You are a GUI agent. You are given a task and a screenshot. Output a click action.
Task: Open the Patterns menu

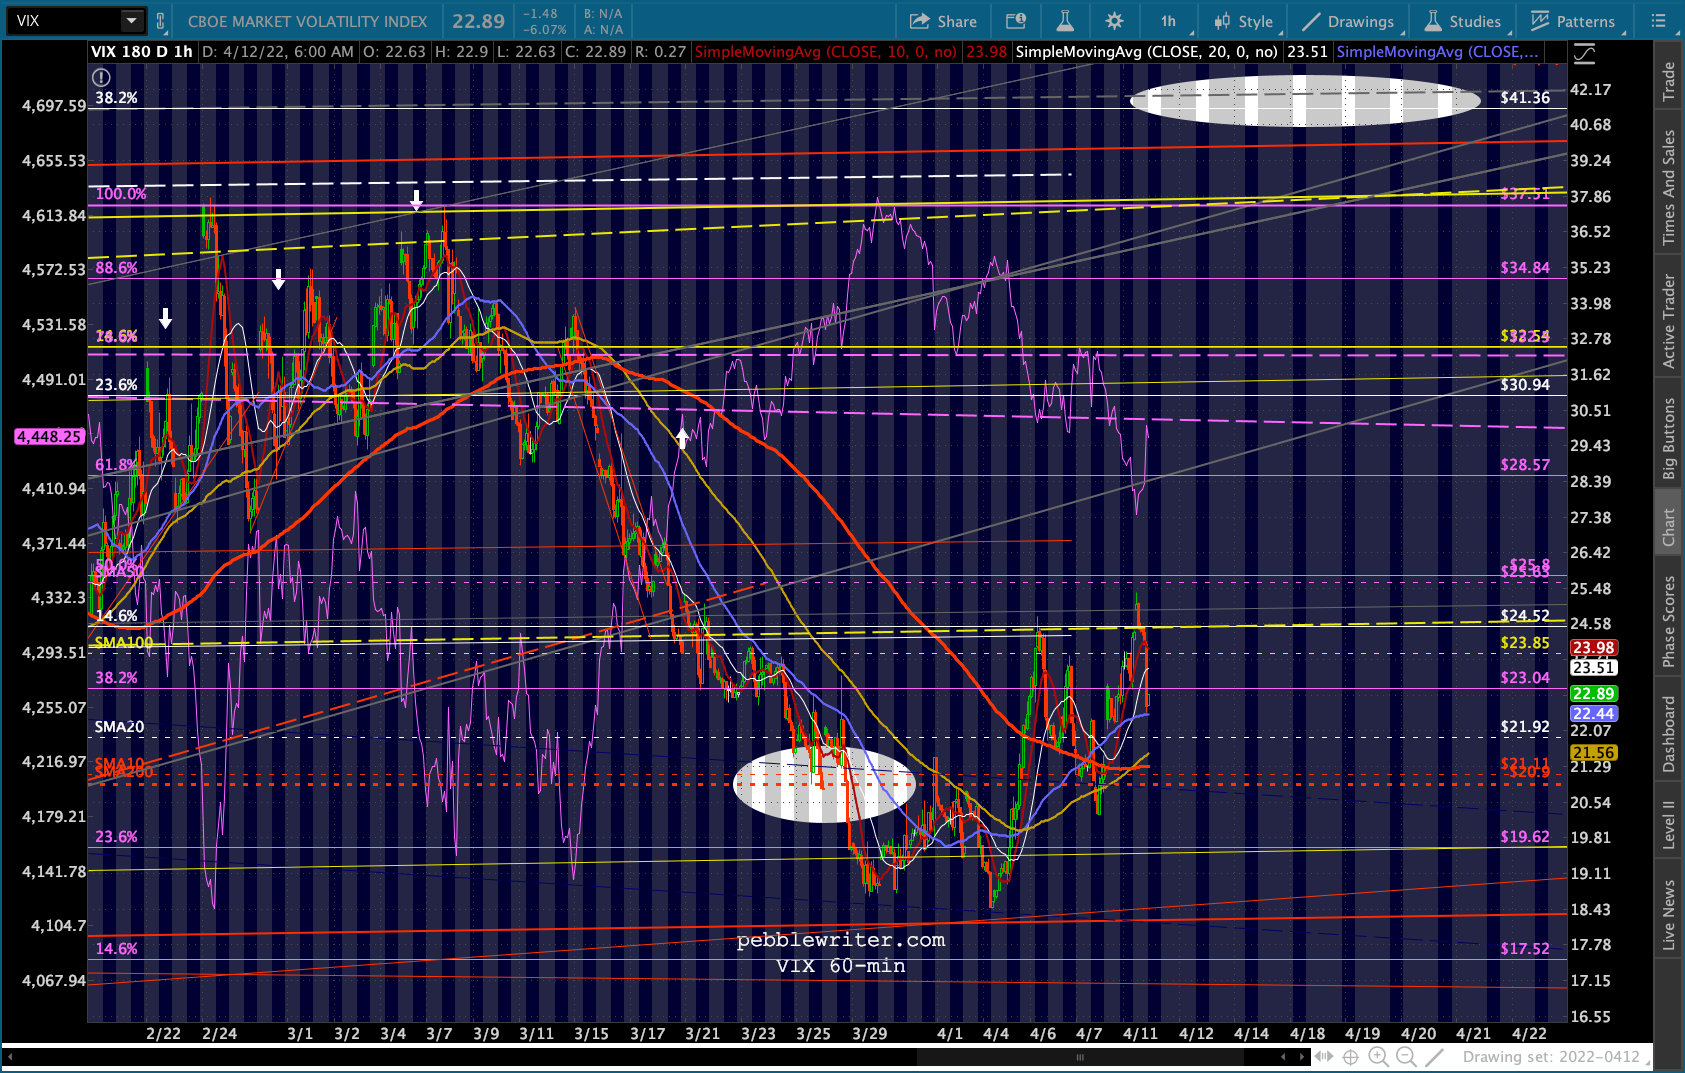tap(1573, 21)
